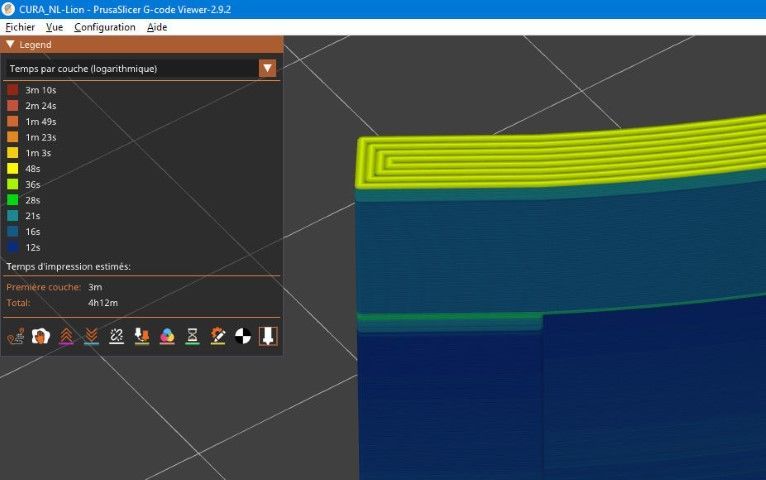Click the 'Total:' label

click(18, 303)
